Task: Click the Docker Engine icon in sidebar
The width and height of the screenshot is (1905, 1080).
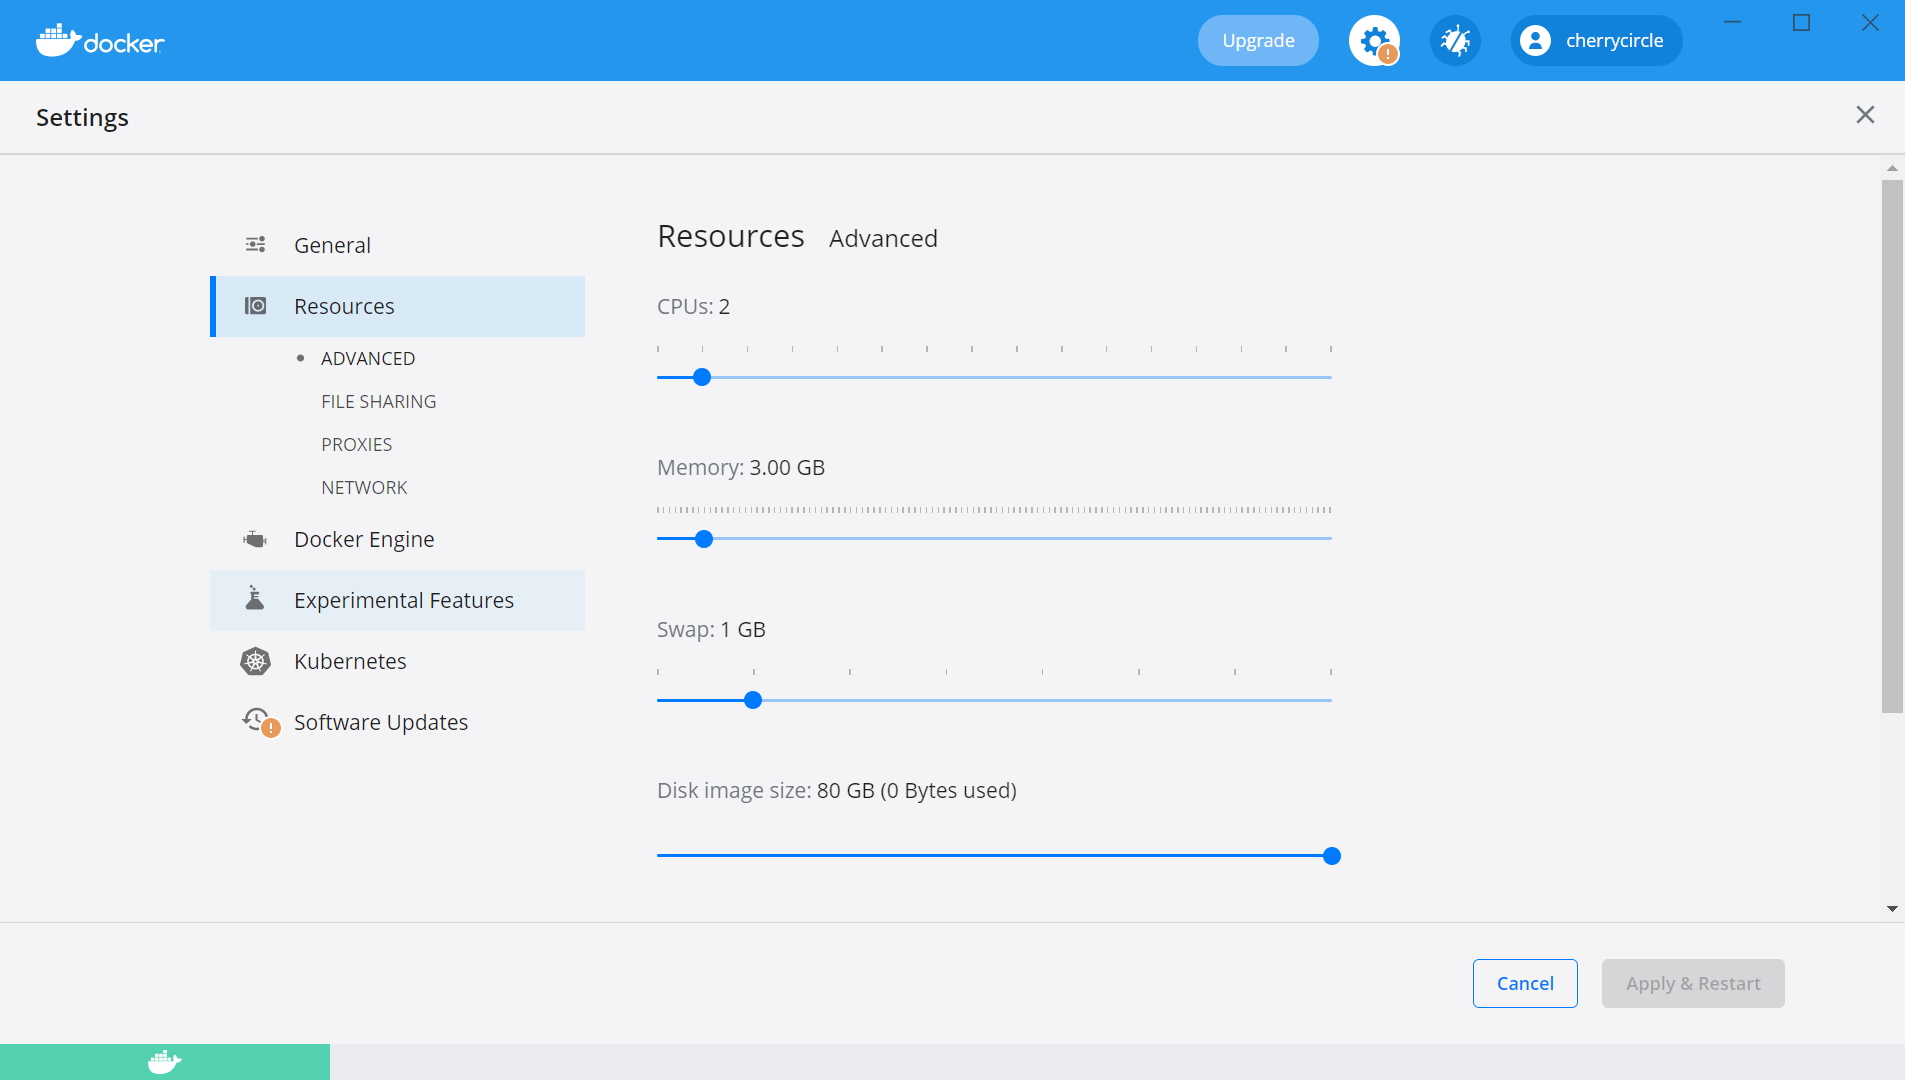Action: (x=255, y=538)
